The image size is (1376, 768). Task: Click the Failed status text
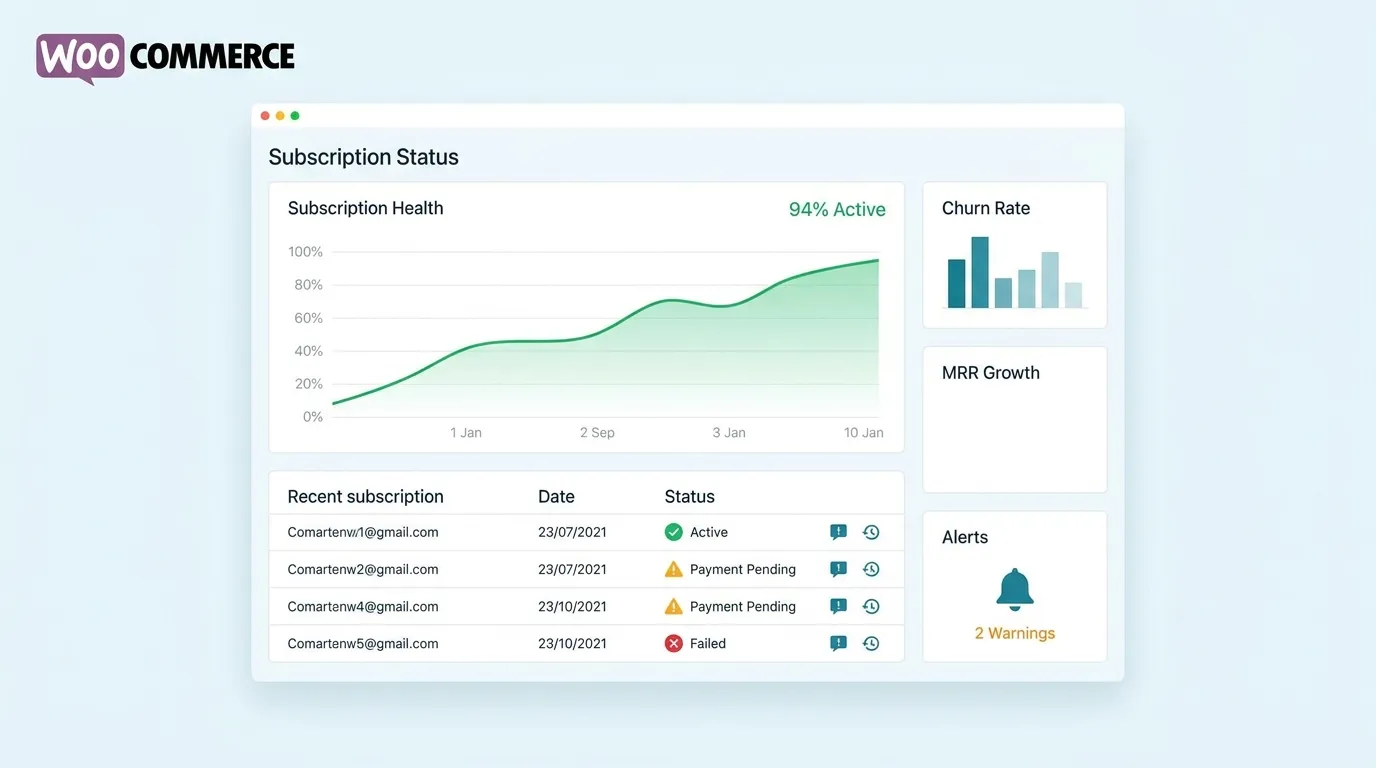click(708, 643)
